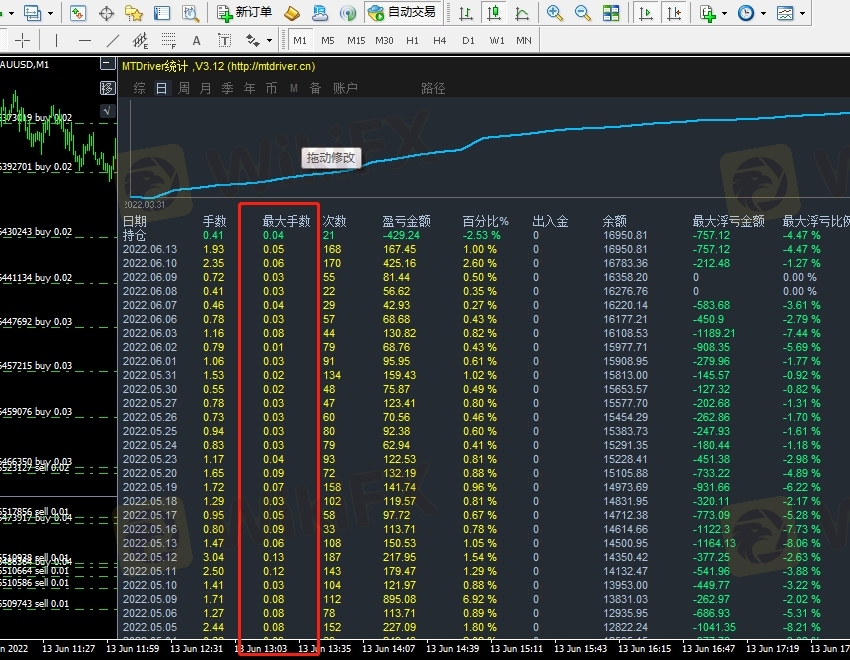Open the Market Watch panel icon
Image resolution: width=850 pixels, height=660 pixels.
click(78, 13)
